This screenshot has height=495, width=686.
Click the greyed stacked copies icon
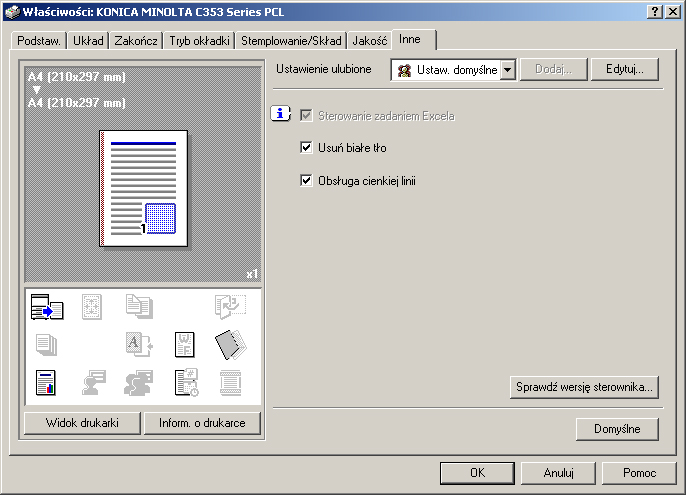(x=46, y=345)
